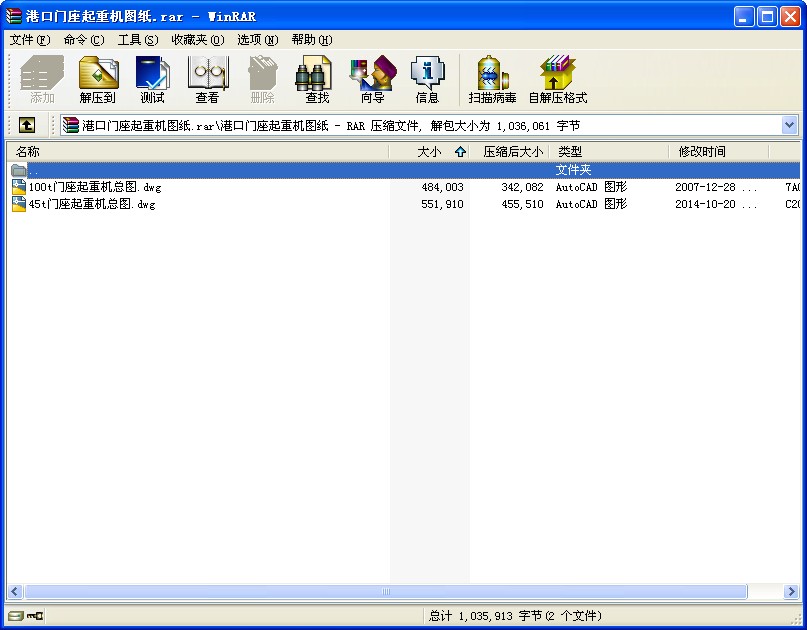Image resolution: width=807 pixels, height=630 pixels.
Task: Maximize the WinRAR window
Action: (x=767, y=16)
